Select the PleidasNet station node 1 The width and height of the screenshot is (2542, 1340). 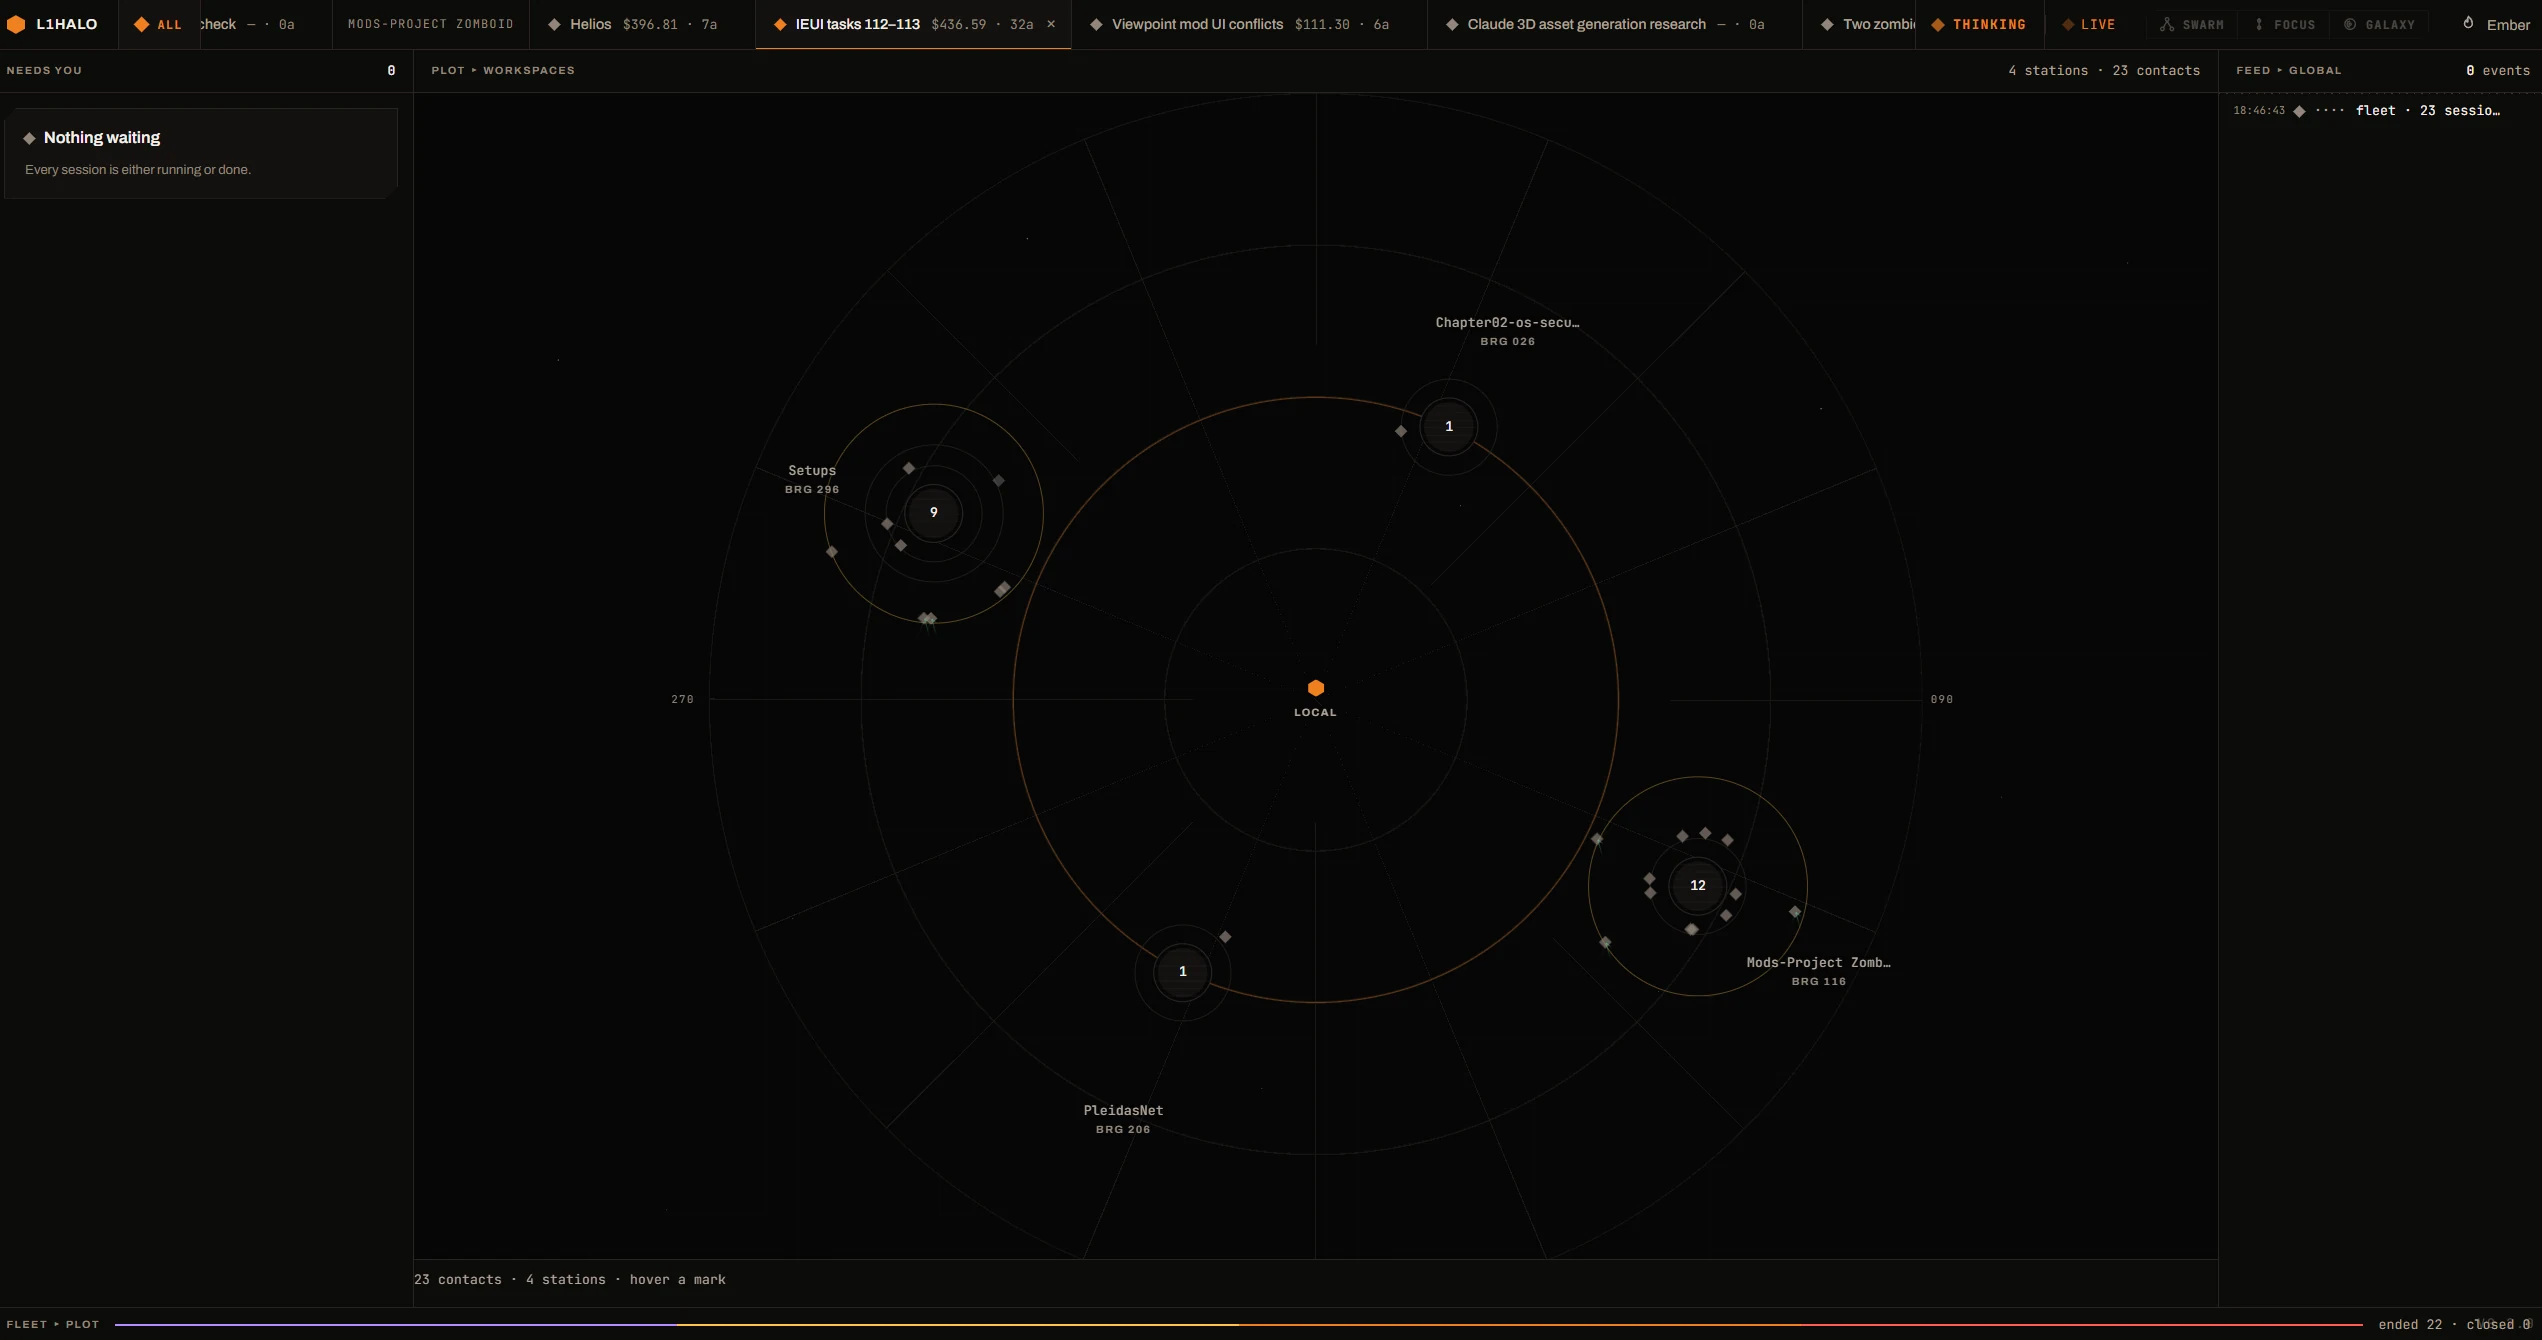[1183, 972]
